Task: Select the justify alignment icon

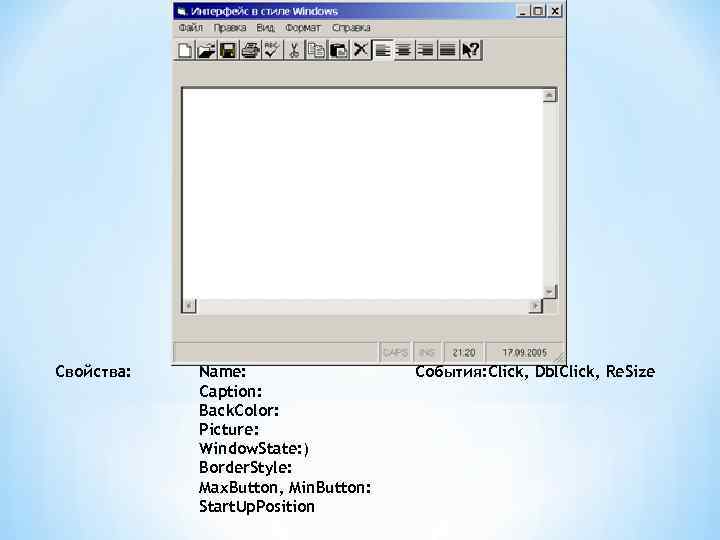Action: pos(448,50)
